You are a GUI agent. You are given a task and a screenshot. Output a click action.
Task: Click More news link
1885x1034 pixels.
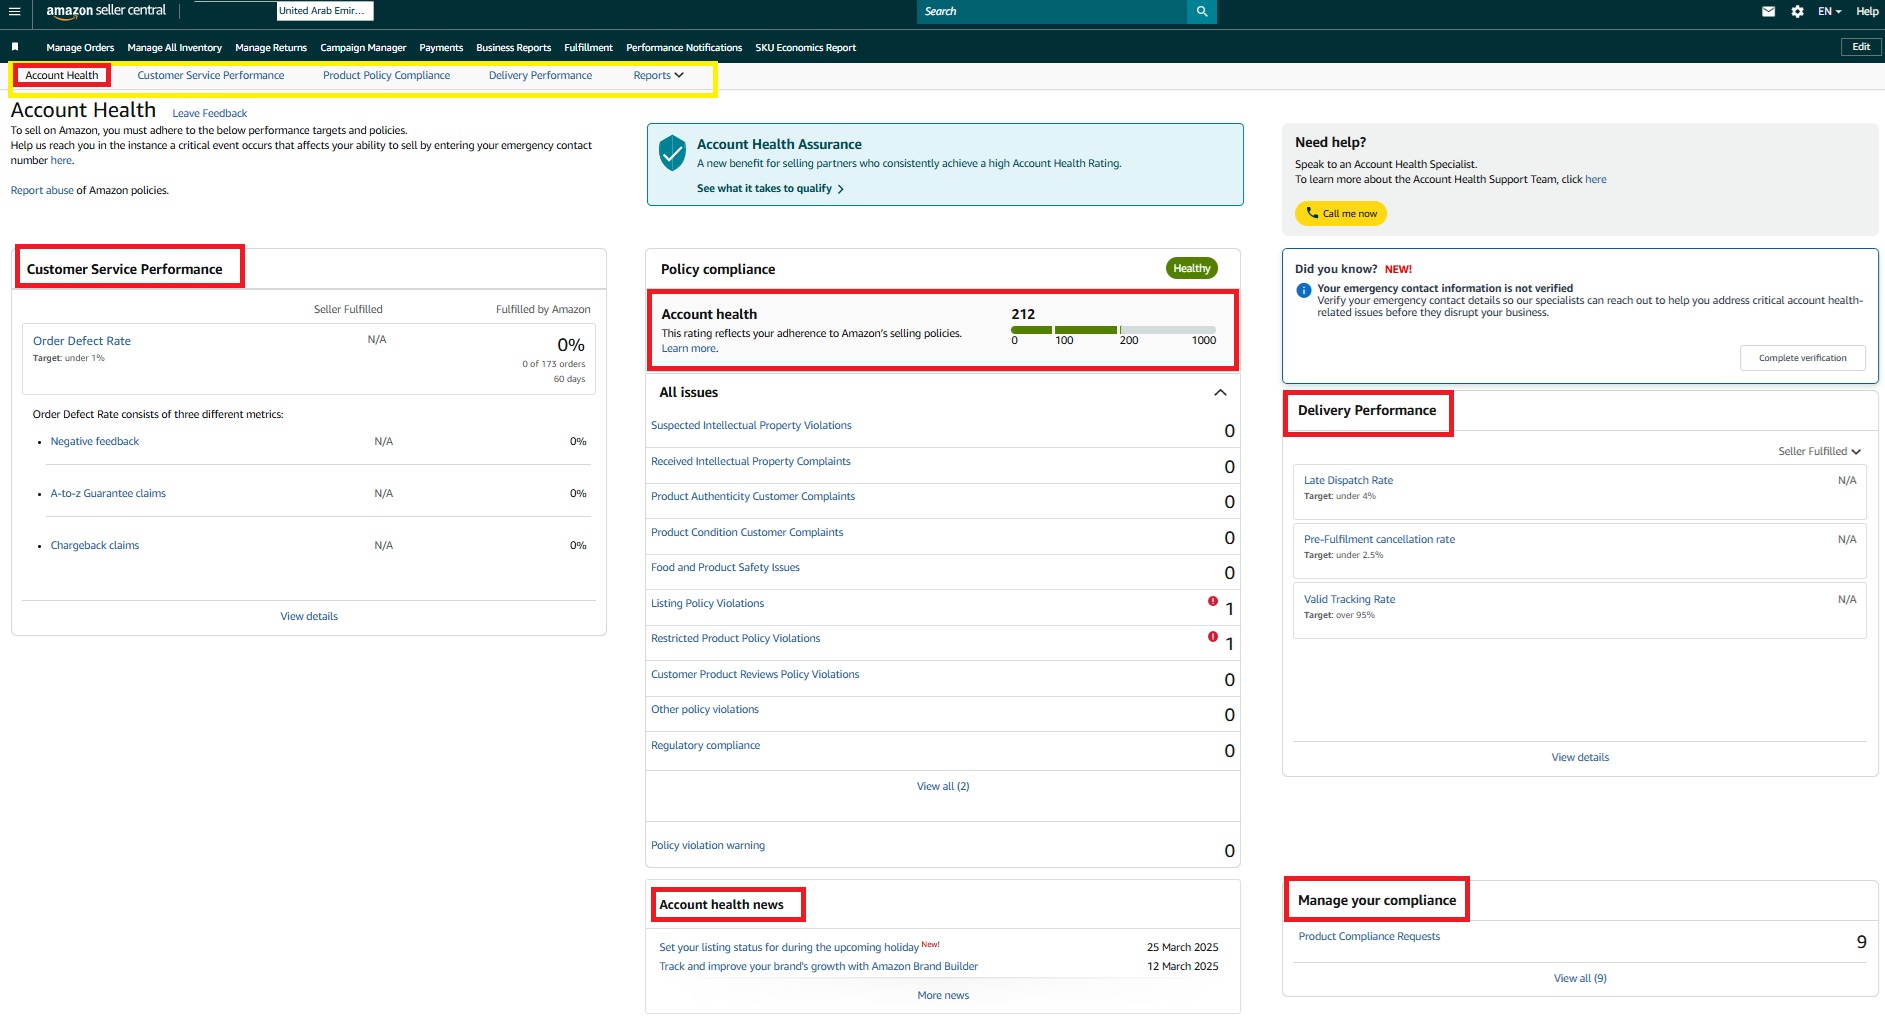[x=943, y=995]
